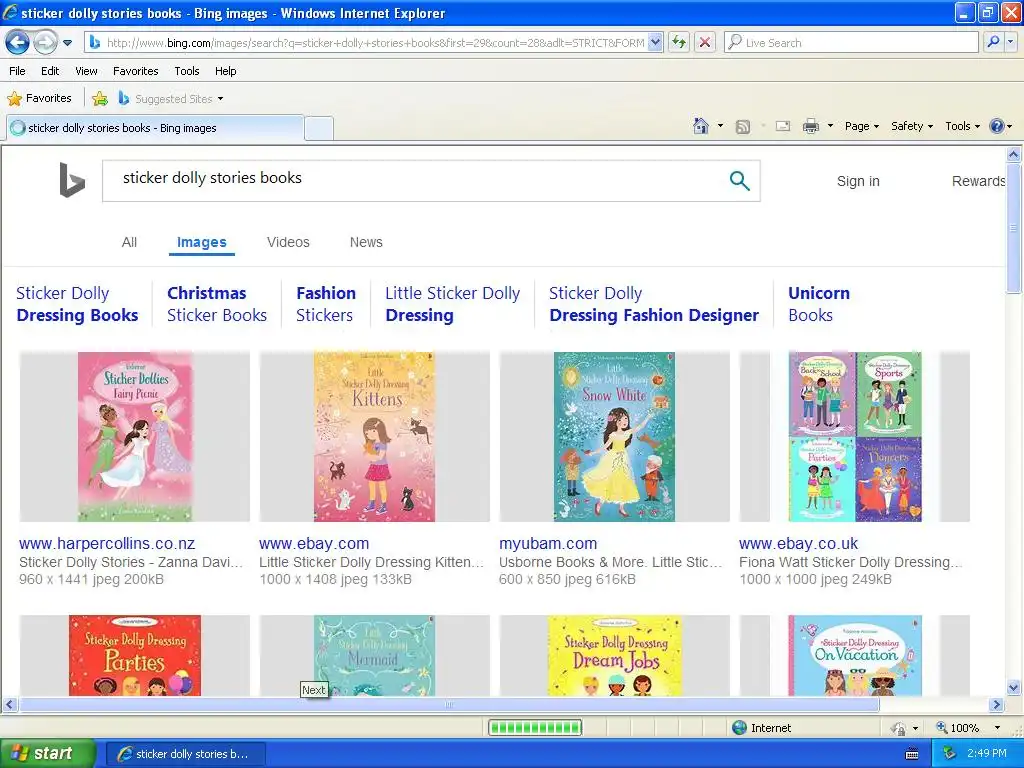Viewport: 1024px width, 768px height.
Task: Click Sticker Dolly Dressing Fashion Designer suggestion
Action: tap(654, 304)
